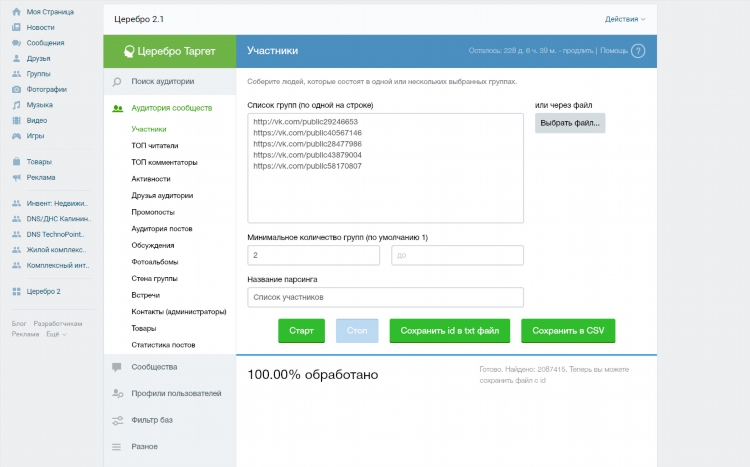The width and height of the screenshot is (750, 467).
Task: Expand the Сообщества section
Action: point(170,367)
